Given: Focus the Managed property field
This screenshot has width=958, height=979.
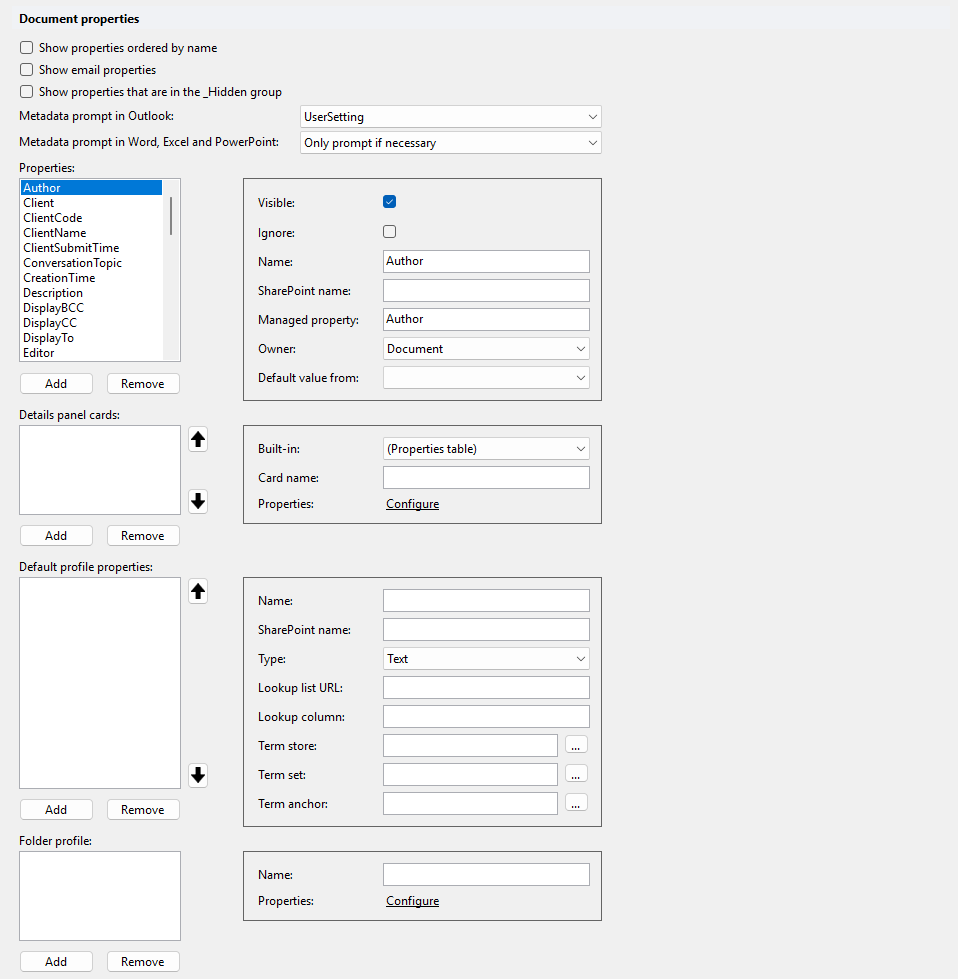Looking at the screenshot, I should (486, 320).
